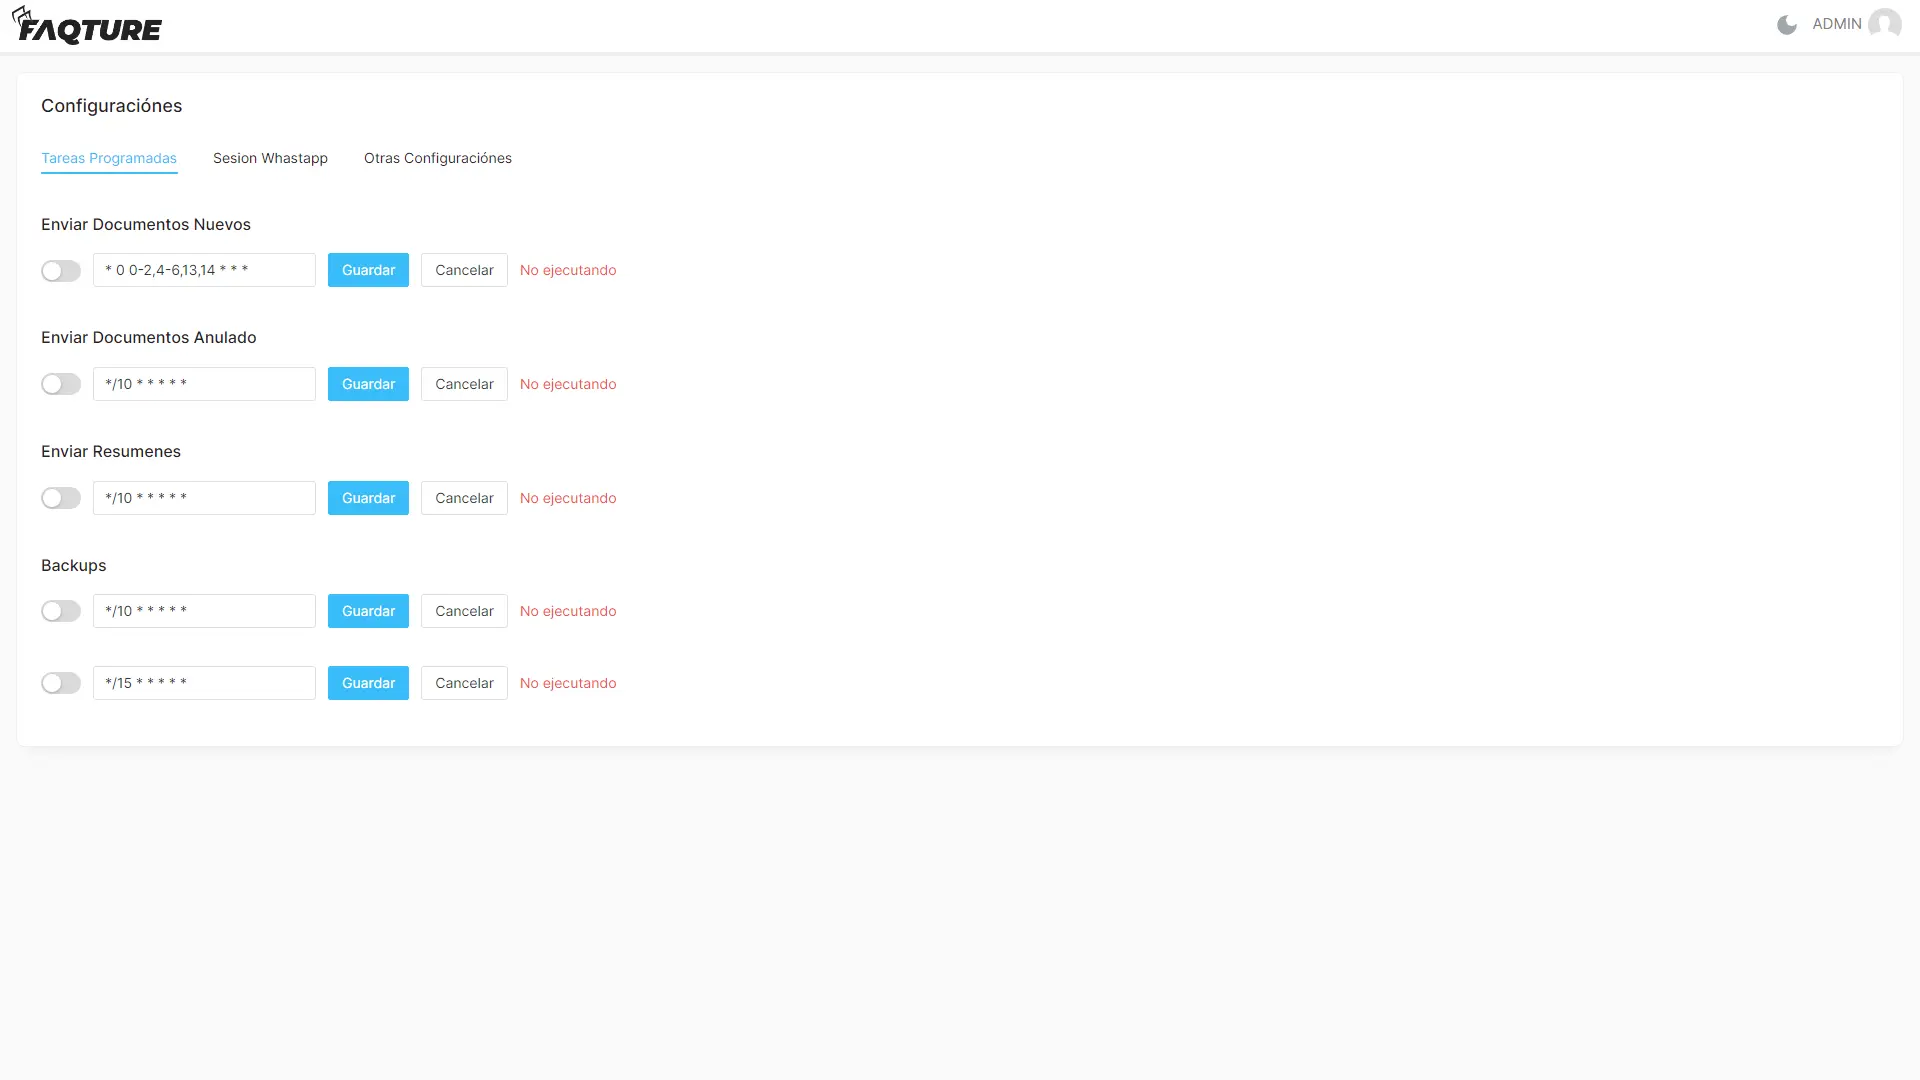
Task: Select the Tareas Programadas tab
Action: (109, 158)
